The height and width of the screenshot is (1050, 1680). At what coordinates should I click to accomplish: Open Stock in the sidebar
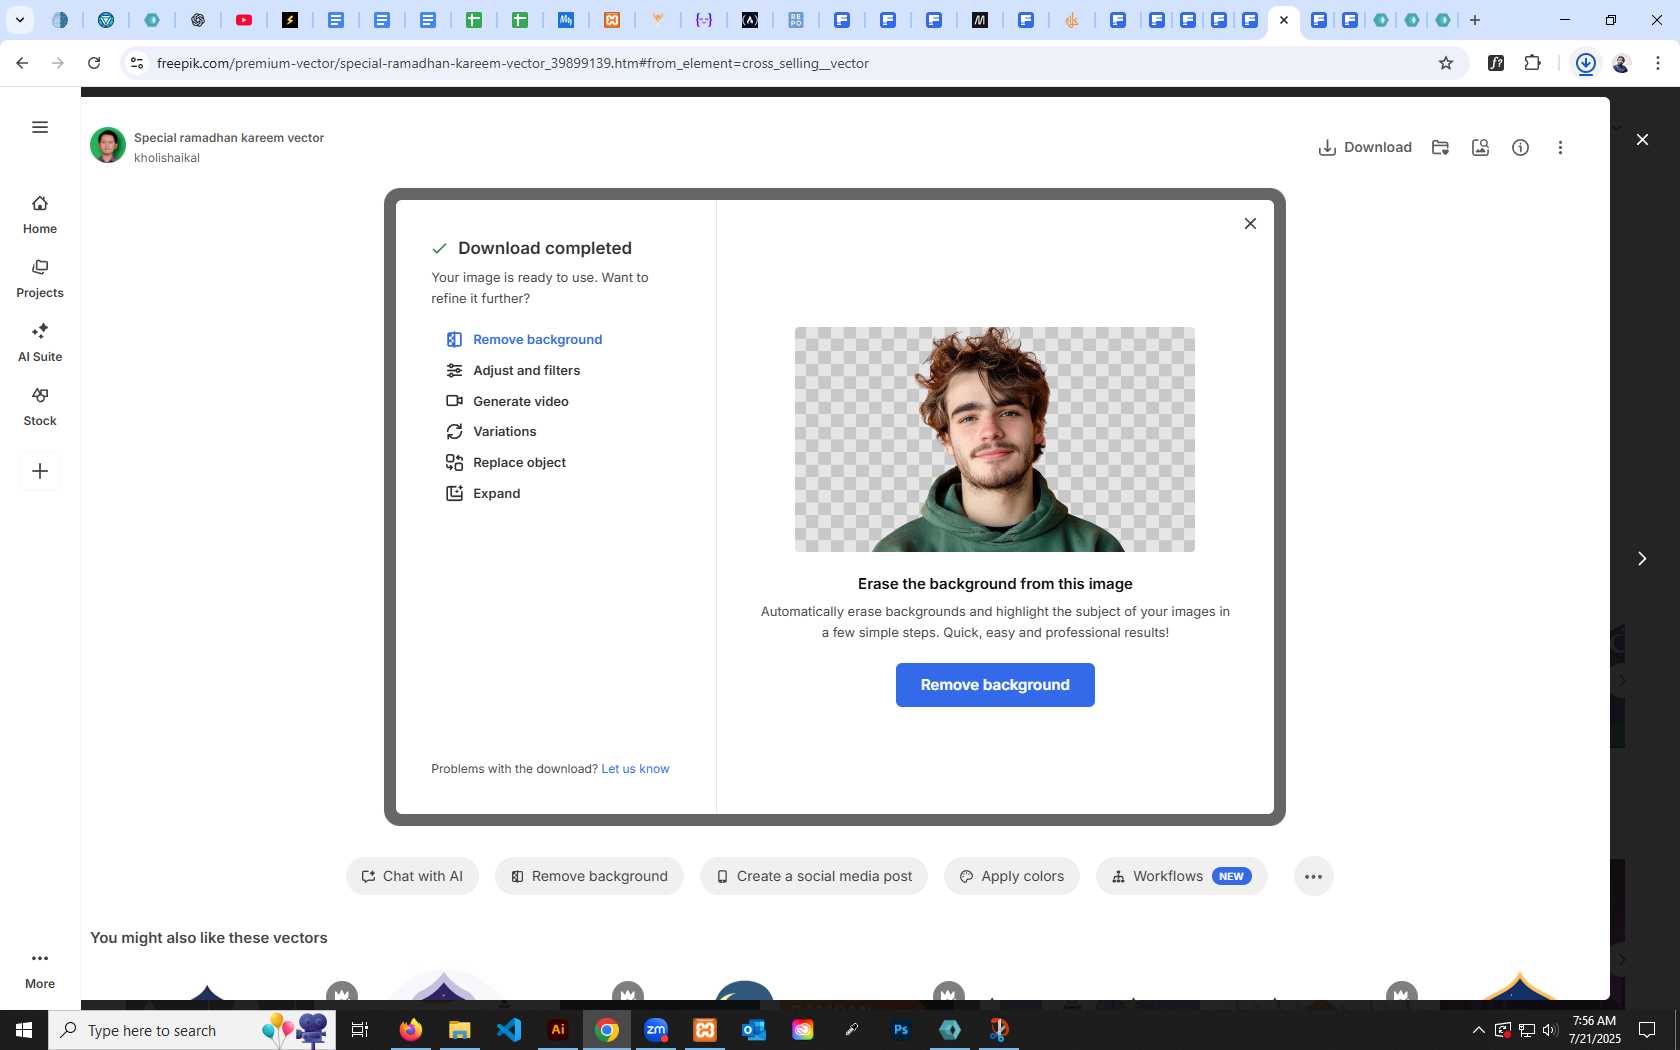pyautogui.click(x=40, y=407)
